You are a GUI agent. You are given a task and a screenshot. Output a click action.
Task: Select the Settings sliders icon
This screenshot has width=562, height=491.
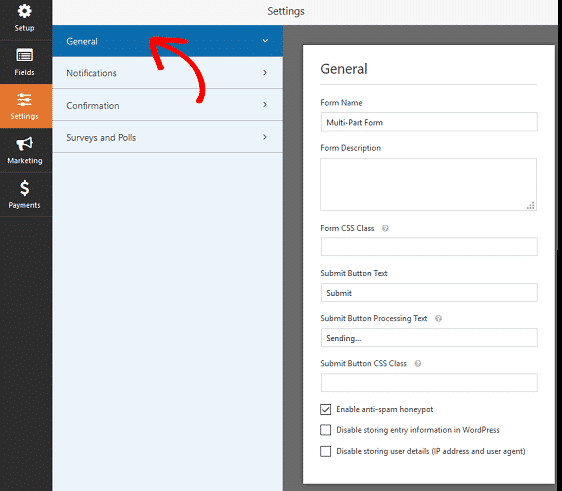(x=24, y=100)
